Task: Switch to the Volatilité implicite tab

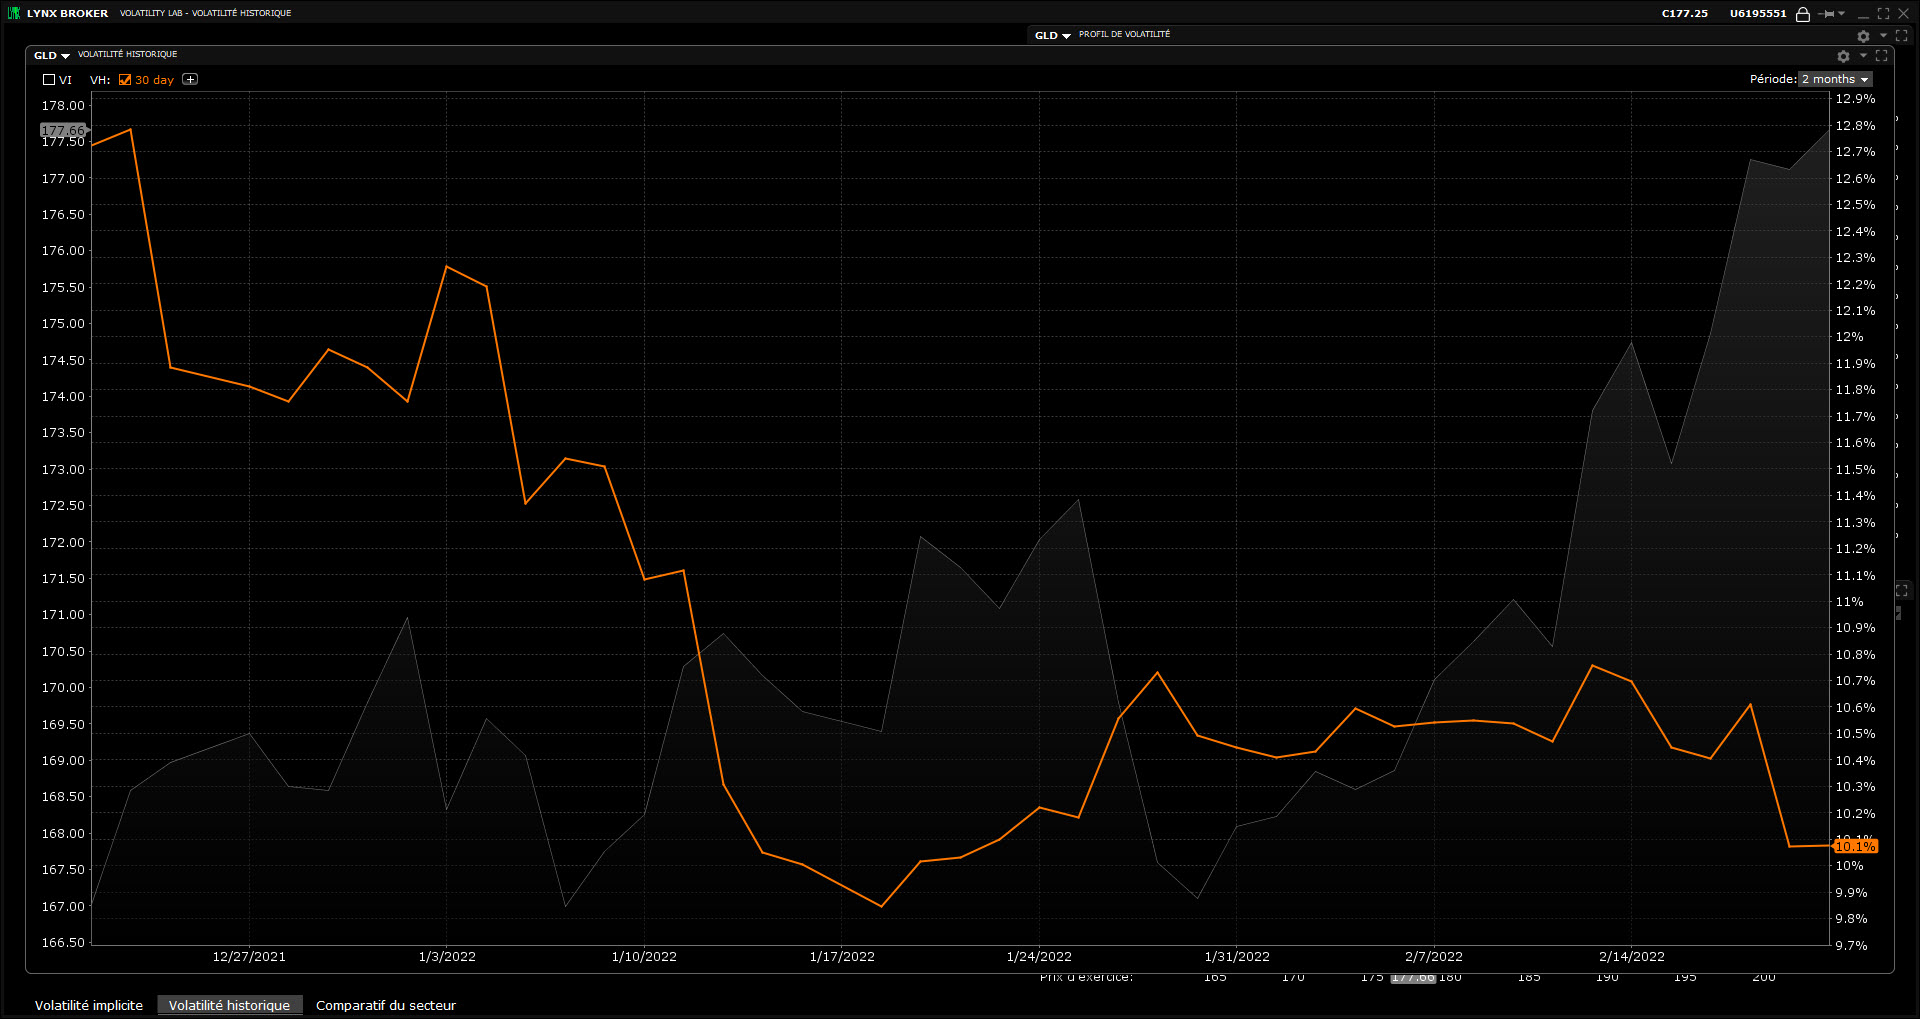Action: click(x=89, y=1005)
